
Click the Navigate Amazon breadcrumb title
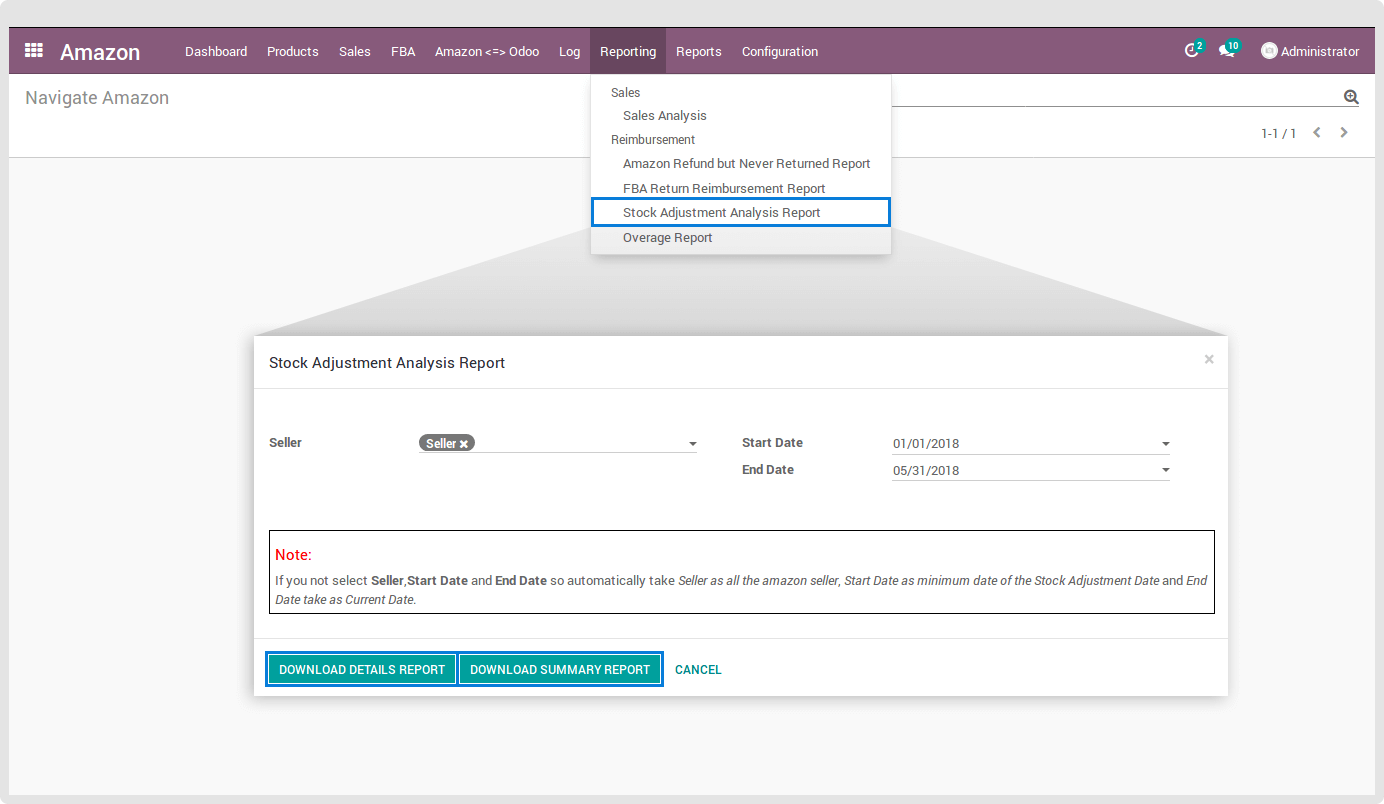click(97, 98)
